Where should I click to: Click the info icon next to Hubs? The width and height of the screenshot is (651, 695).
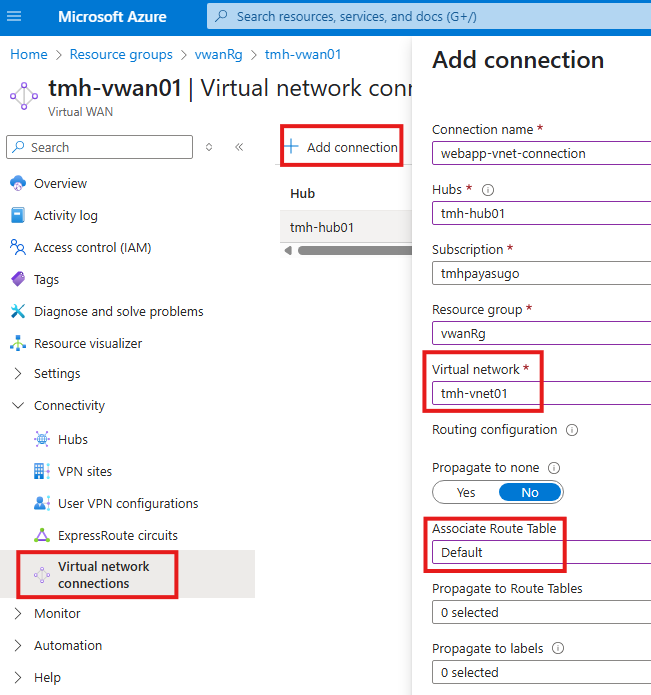[487, 190]
